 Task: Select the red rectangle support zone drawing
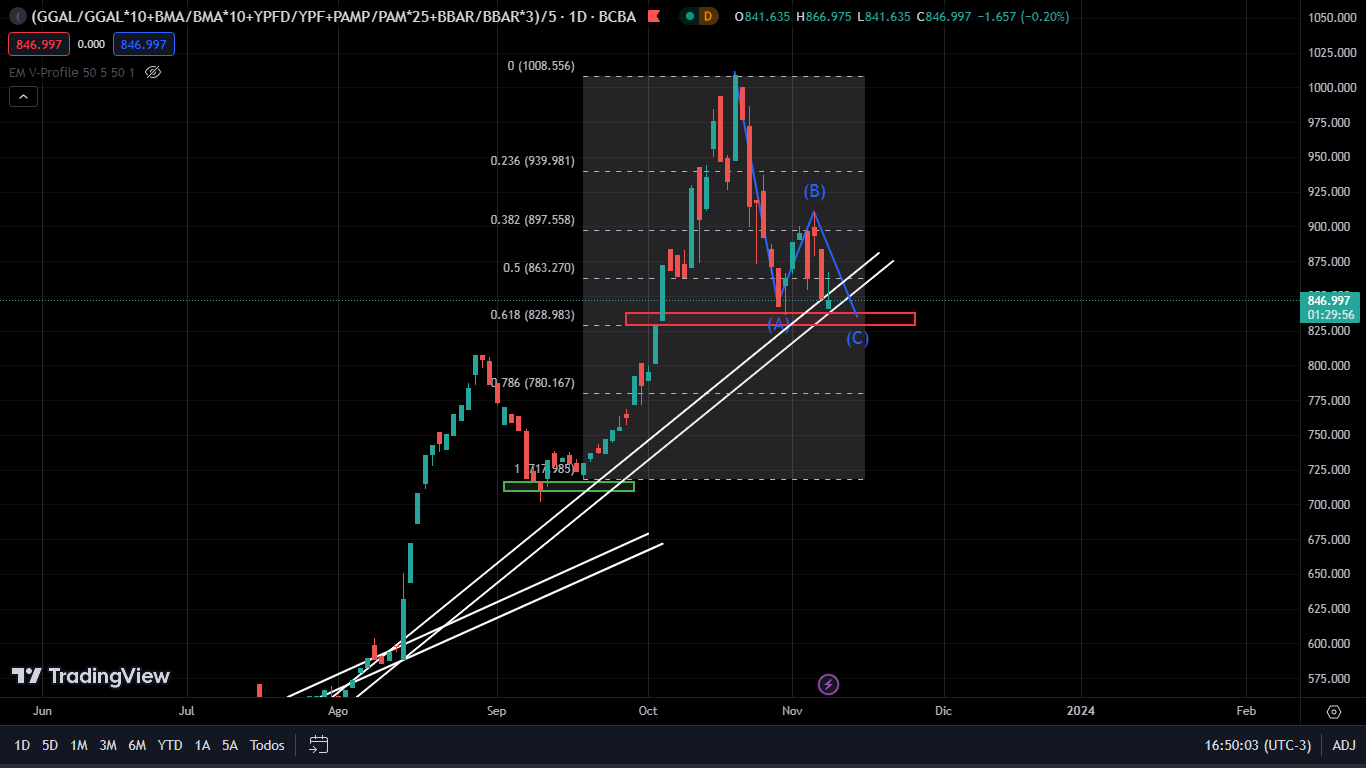pos(770,319)
